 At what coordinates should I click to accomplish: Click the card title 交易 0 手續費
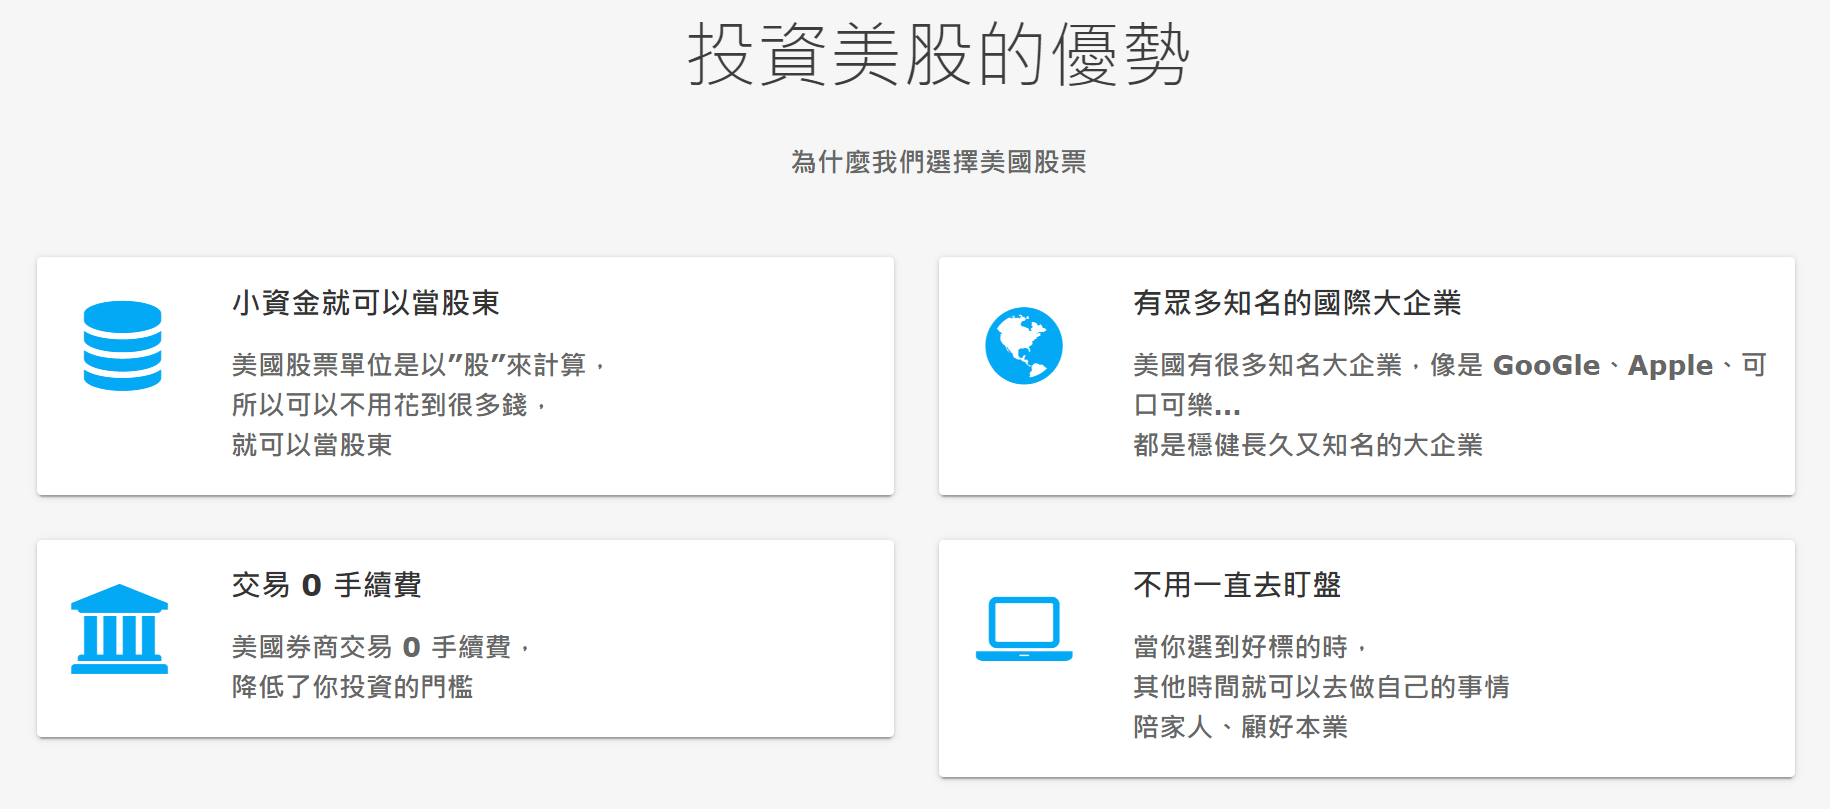click(327, 585)
